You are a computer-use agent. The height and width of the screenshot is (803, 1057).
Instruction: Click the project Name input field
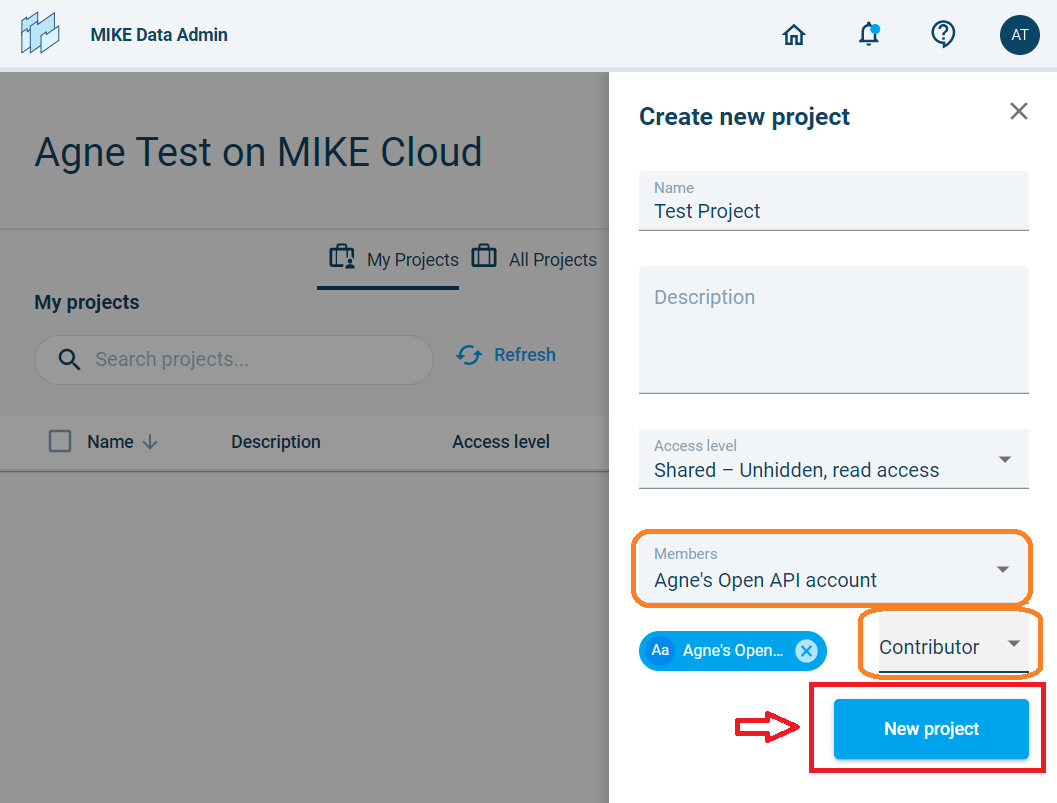[833, 211]
